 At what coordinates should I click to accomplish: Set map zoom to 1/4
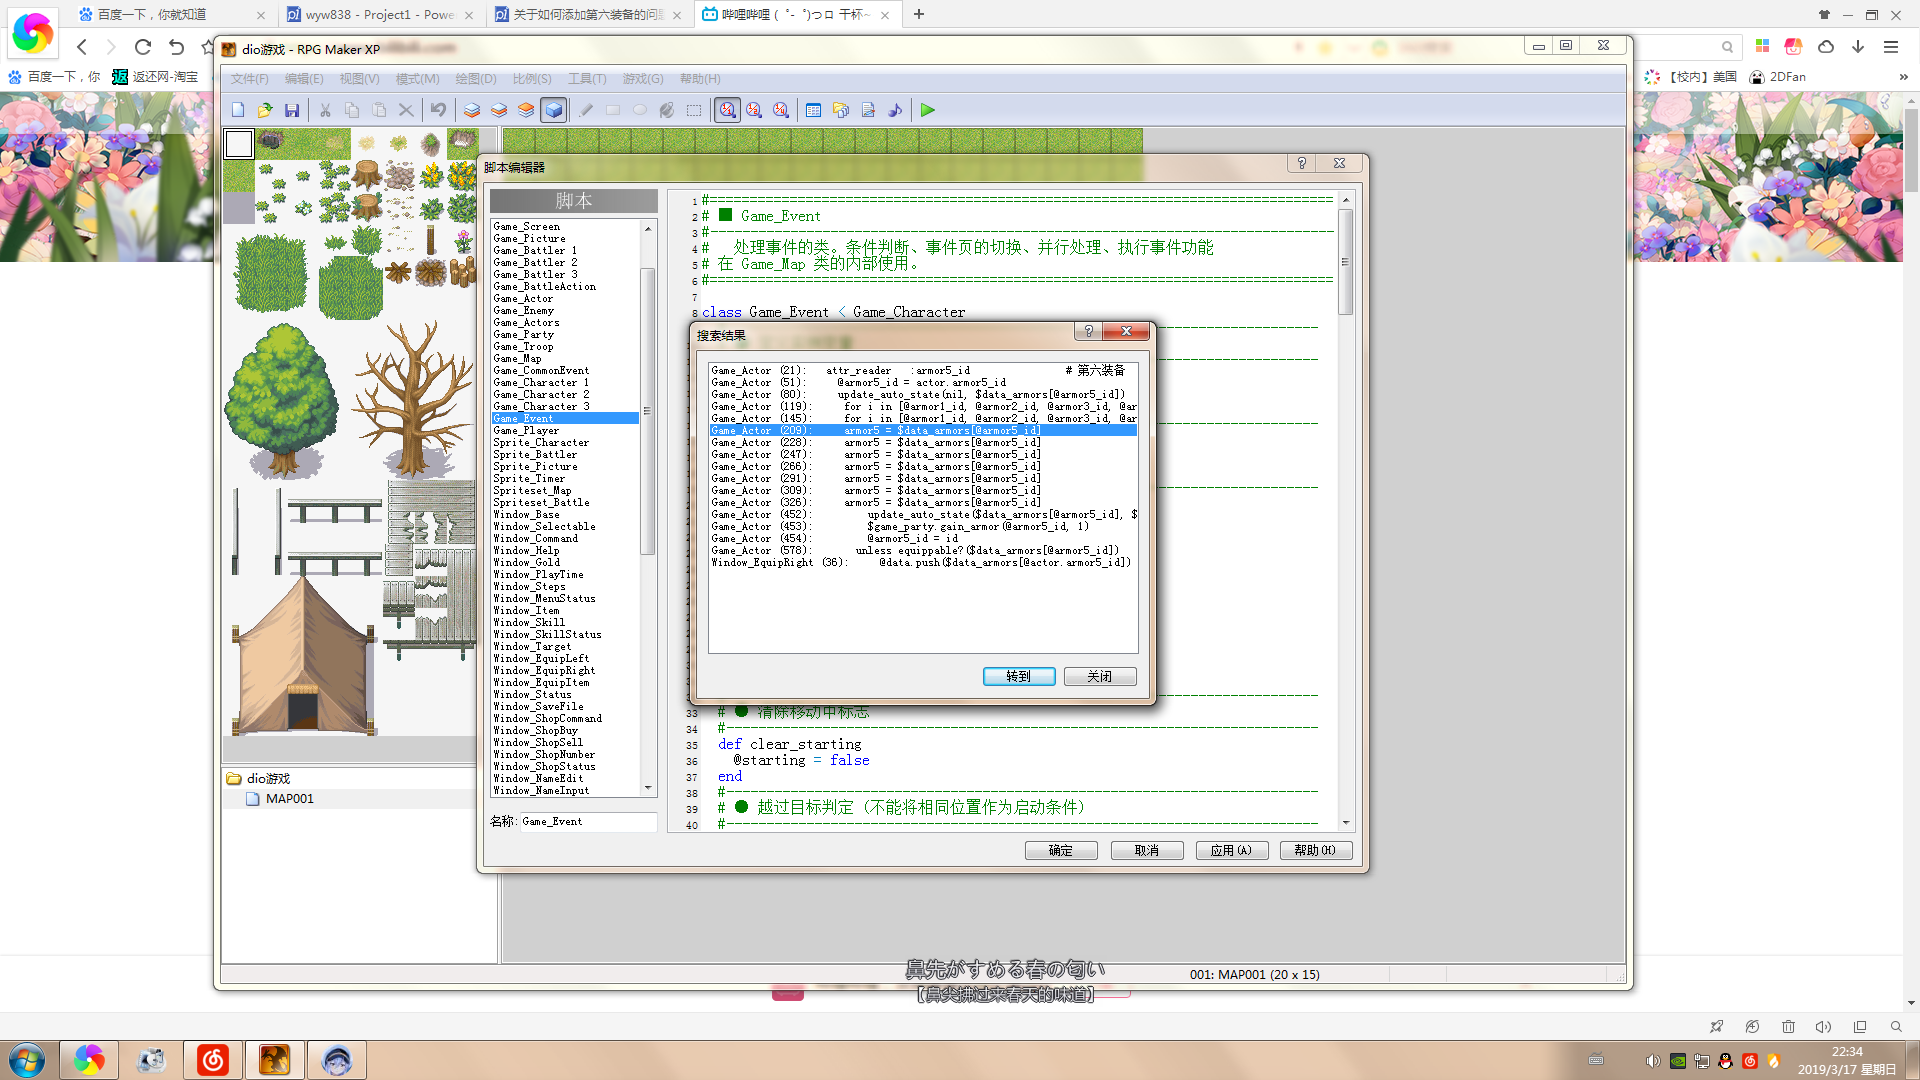tap(781, 110)
